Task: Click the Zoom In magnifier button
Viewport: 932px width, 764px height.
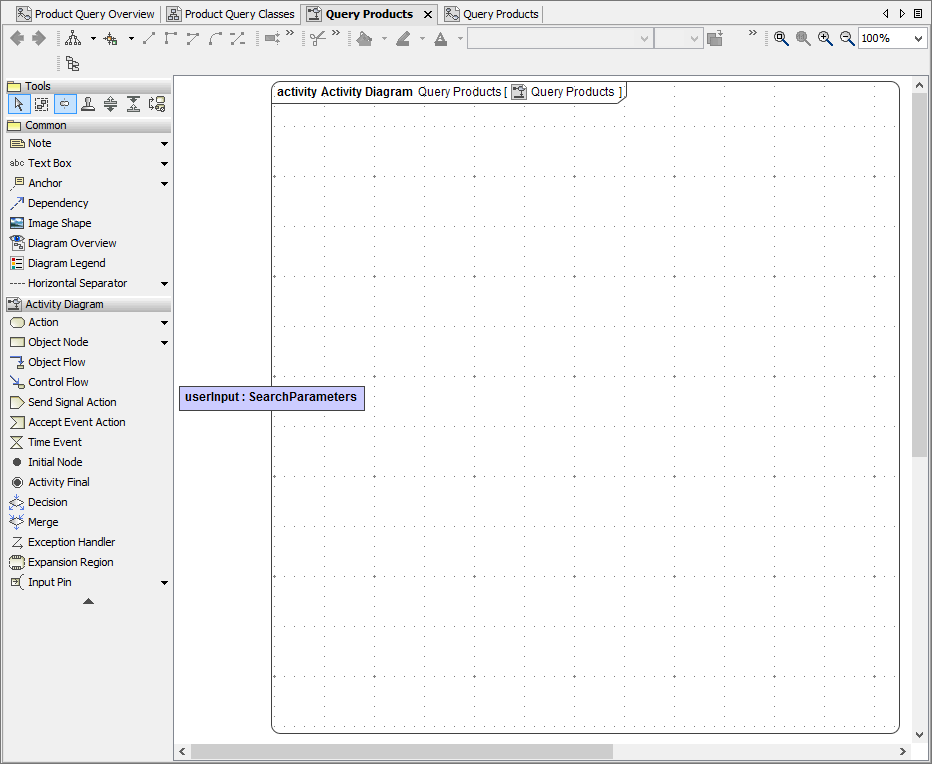Action: click(825, 38)
